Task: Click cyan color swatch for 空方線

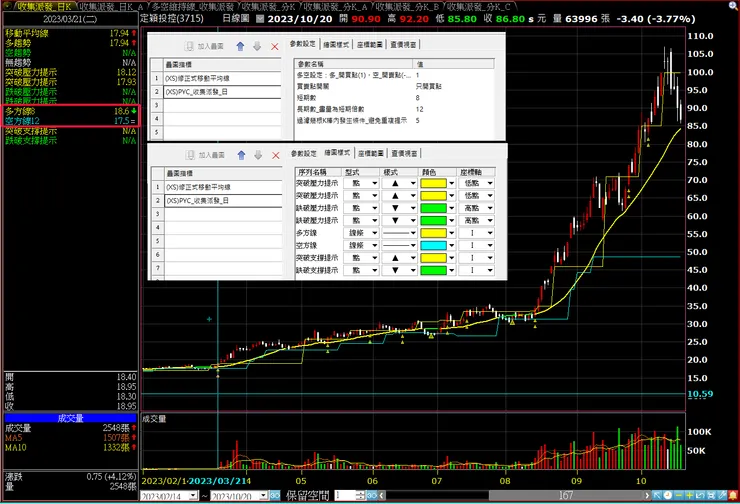Action: point(433,245)
